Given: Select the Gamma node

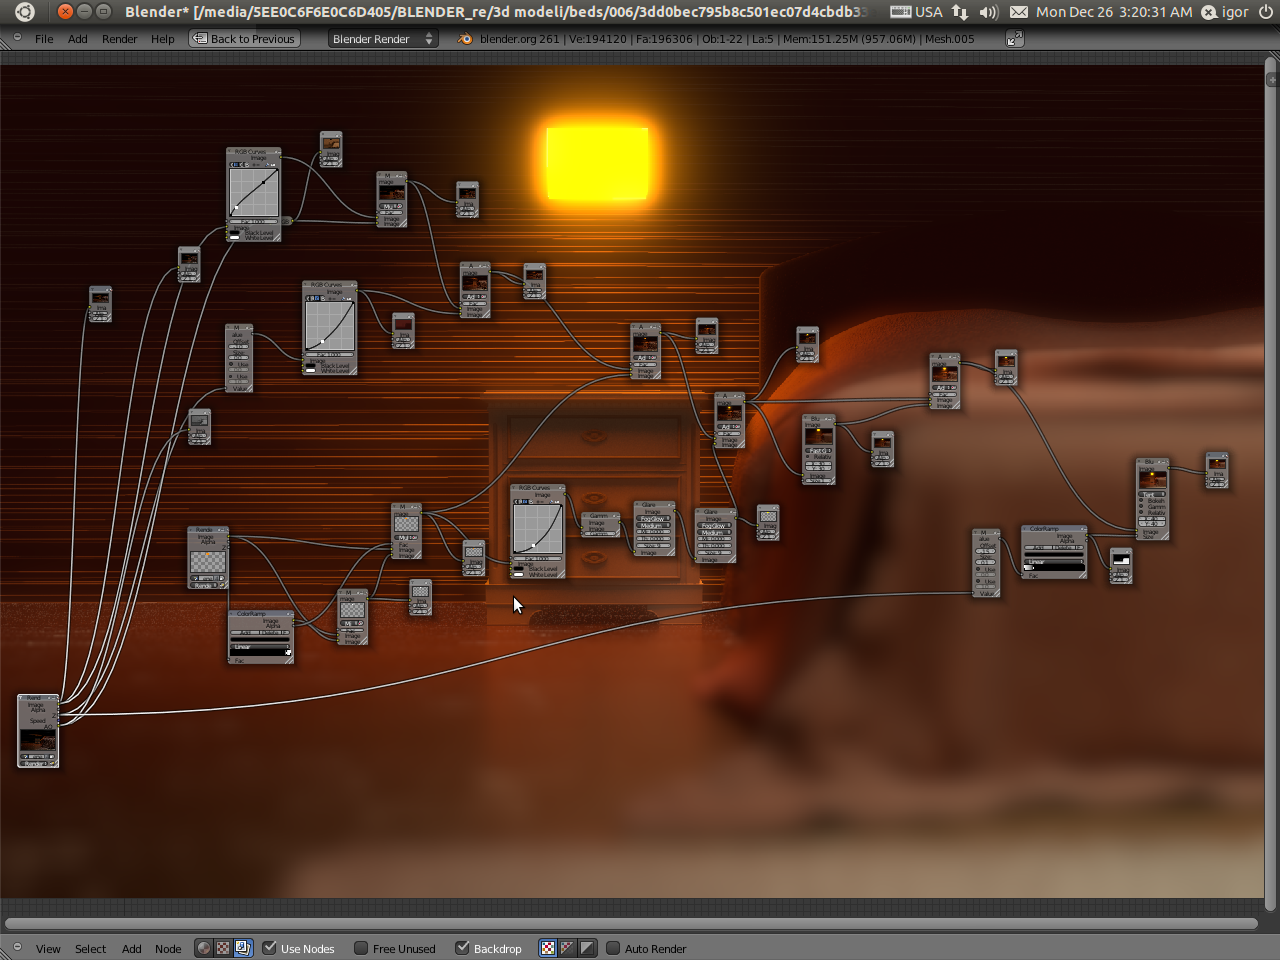Looking at the screenshot, I should pos(600,524).
